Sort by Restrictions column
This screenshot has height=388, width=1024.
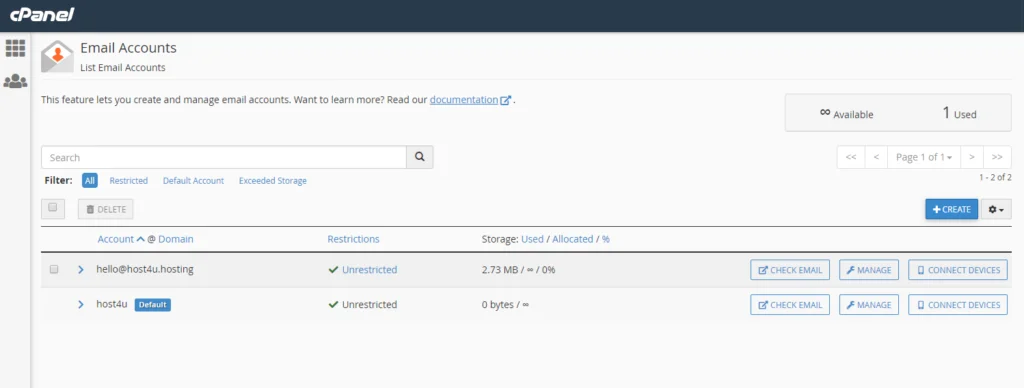(353, 239)
